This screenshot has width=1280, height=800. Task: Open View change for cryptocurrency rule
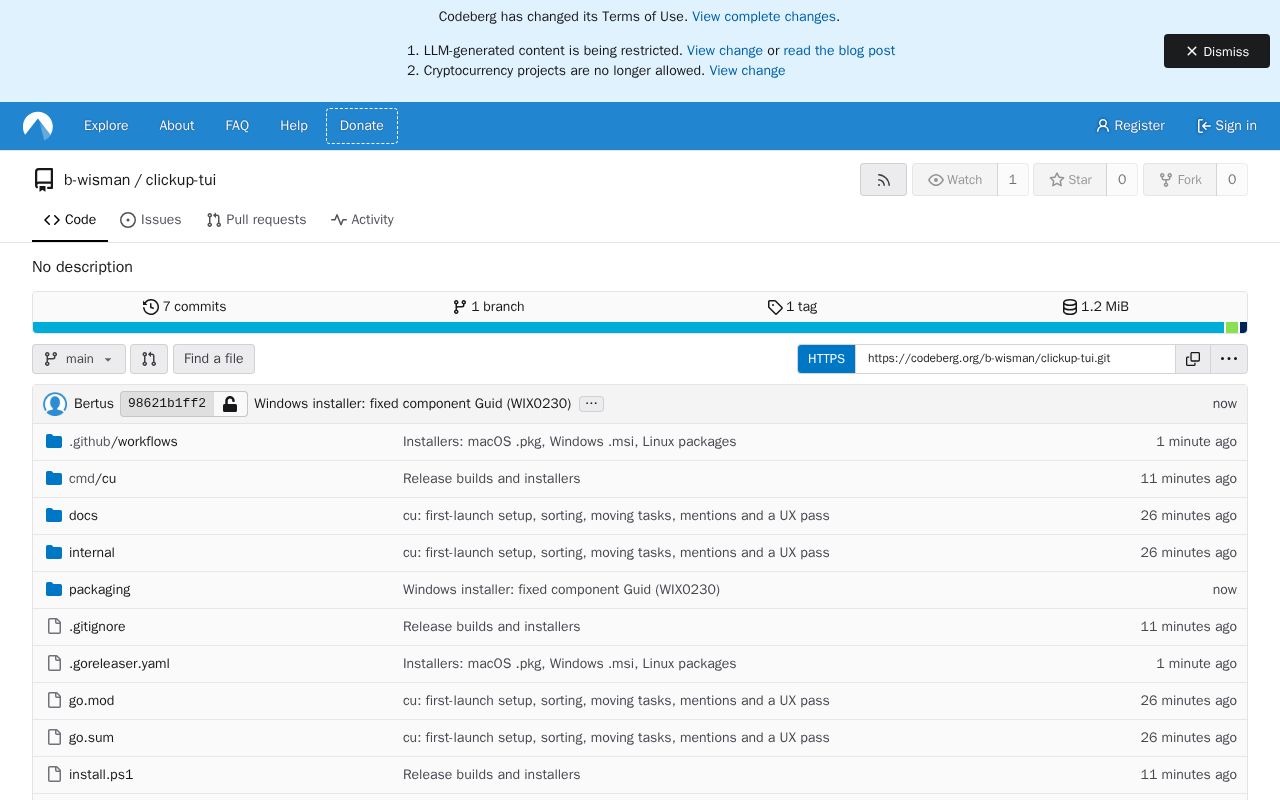(x=747, y=71)
